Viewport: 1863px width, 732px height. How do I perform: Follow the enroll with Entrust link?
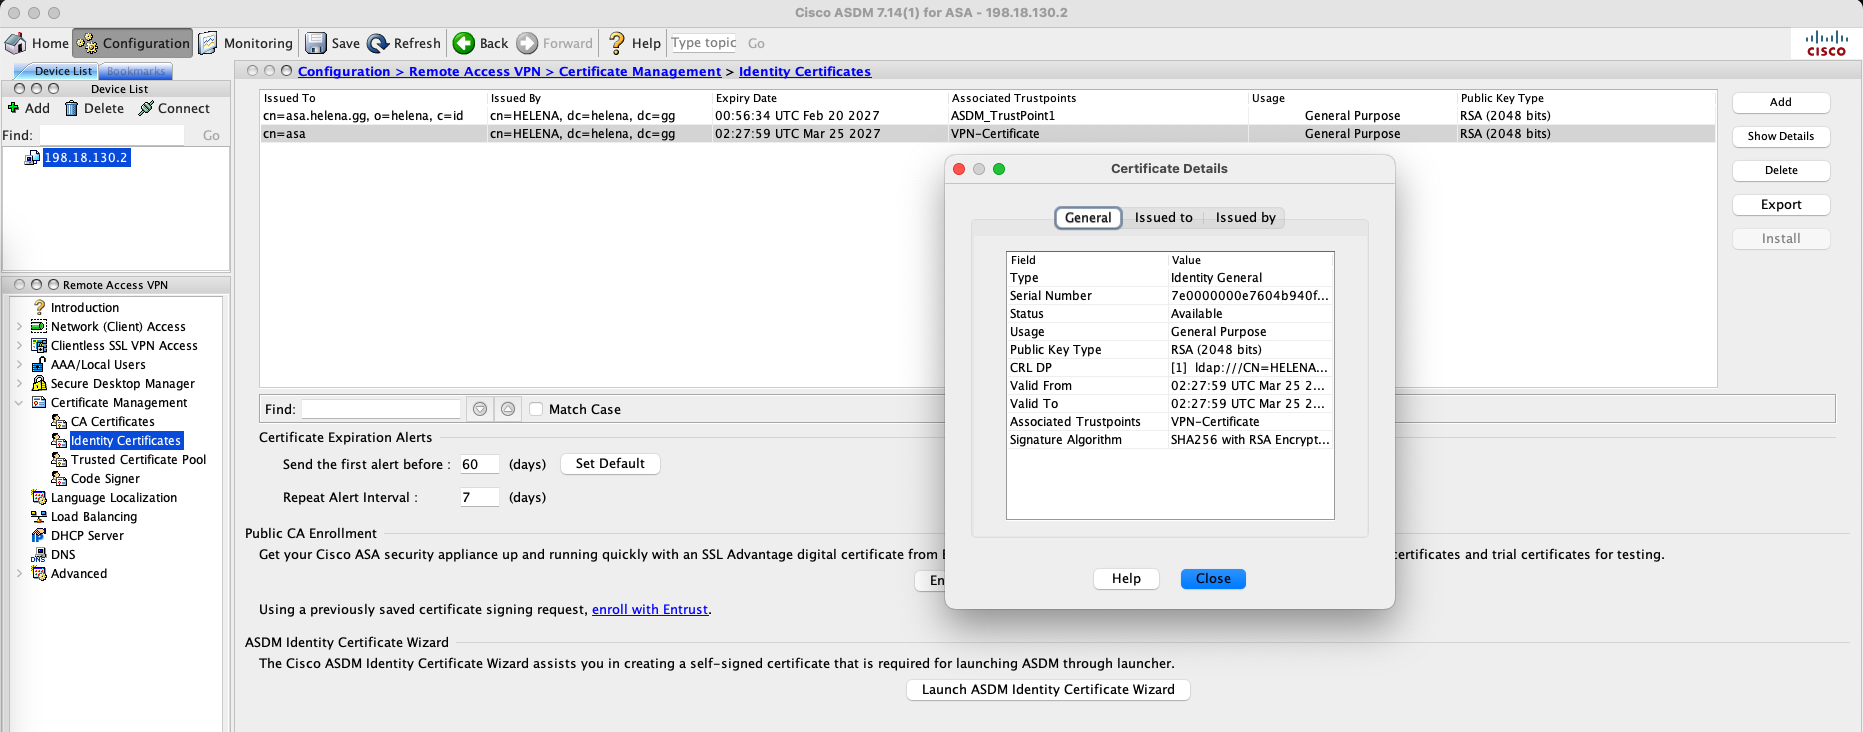(649, 610)
